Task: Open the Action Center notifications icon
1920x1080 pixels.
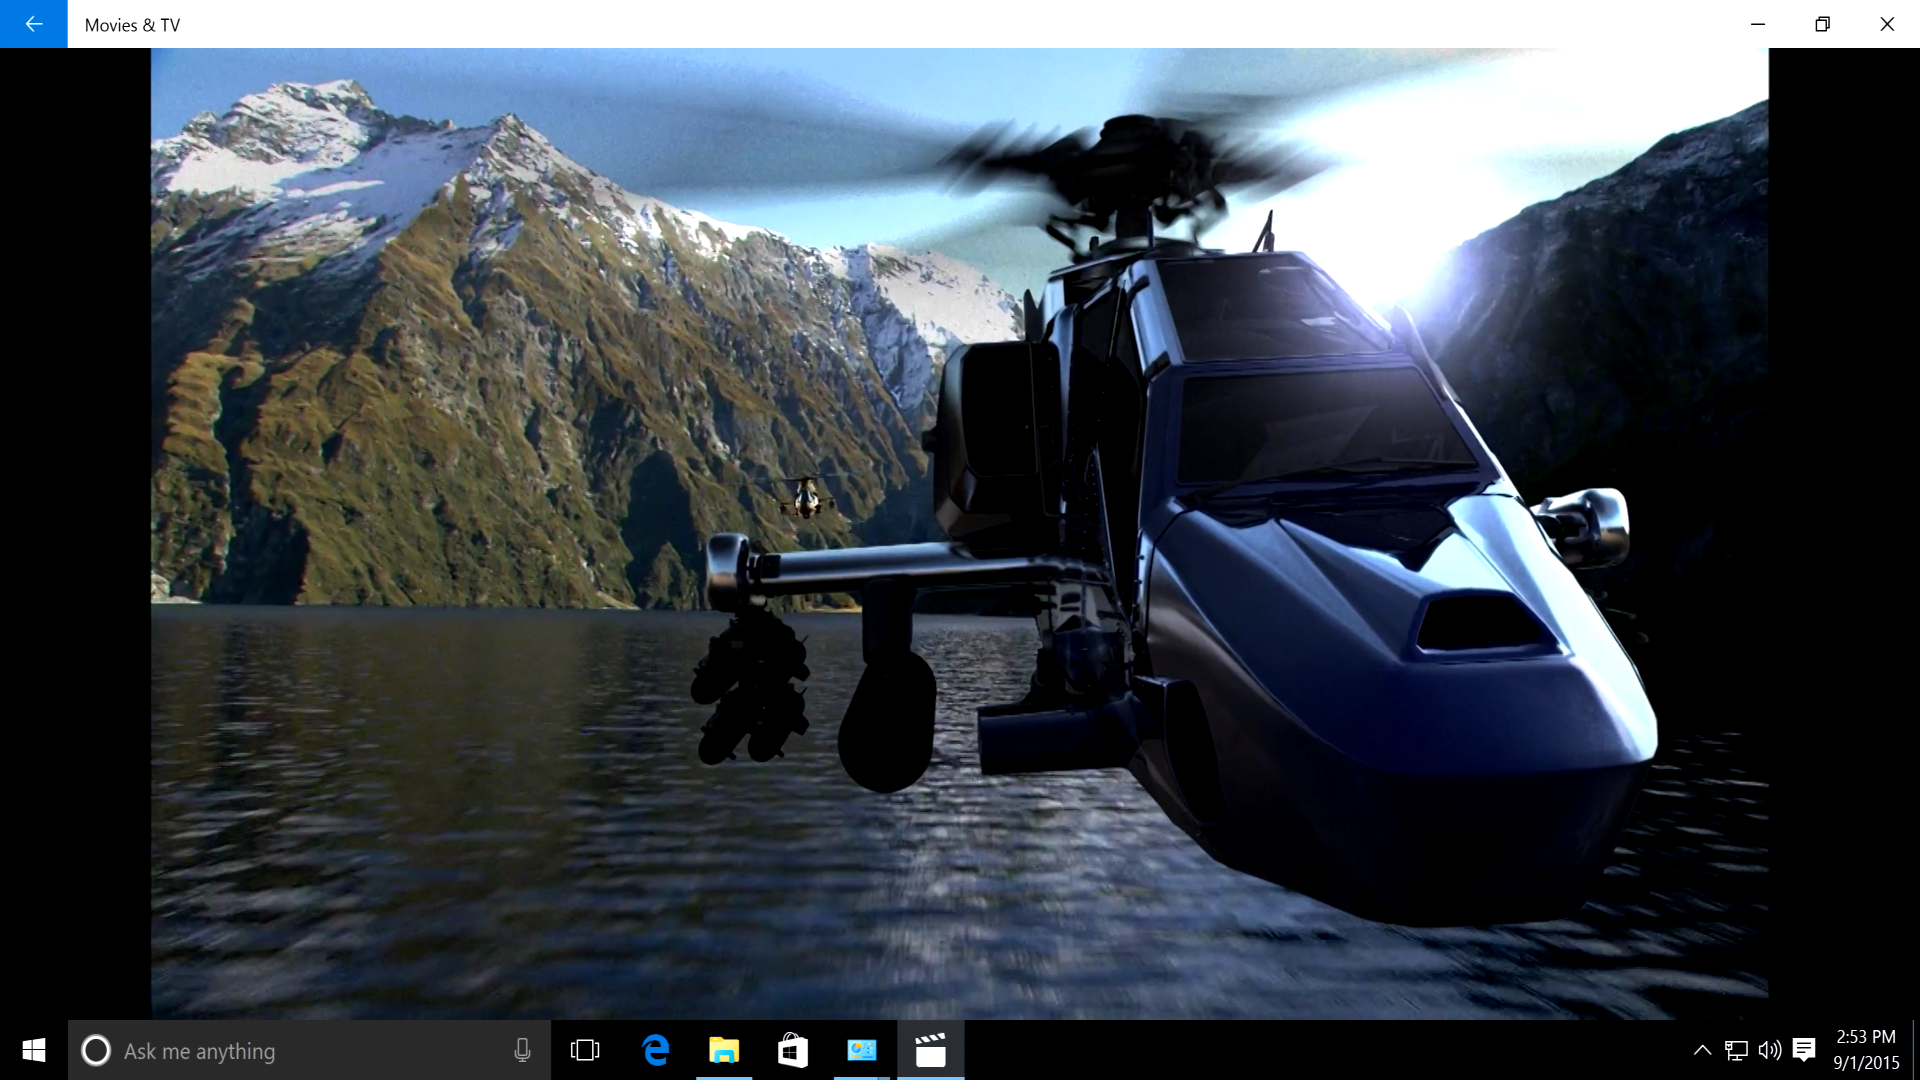Action: (1804, 1050)
